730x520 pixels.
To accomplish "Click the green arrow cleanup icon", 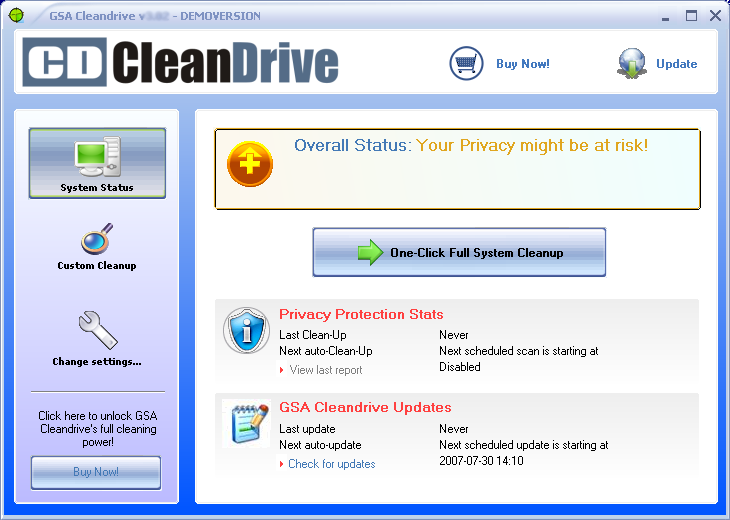I will [370, 253].
